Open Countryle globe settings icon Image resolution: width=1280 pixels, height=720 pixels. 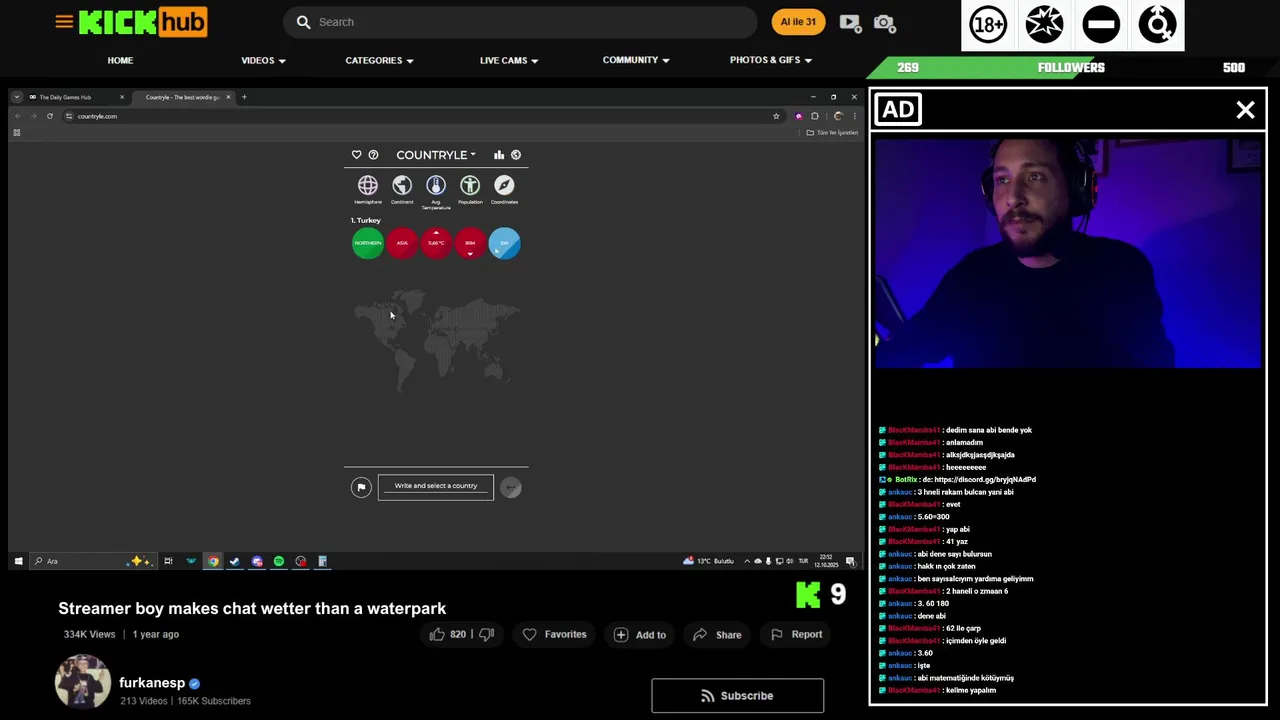516,155
